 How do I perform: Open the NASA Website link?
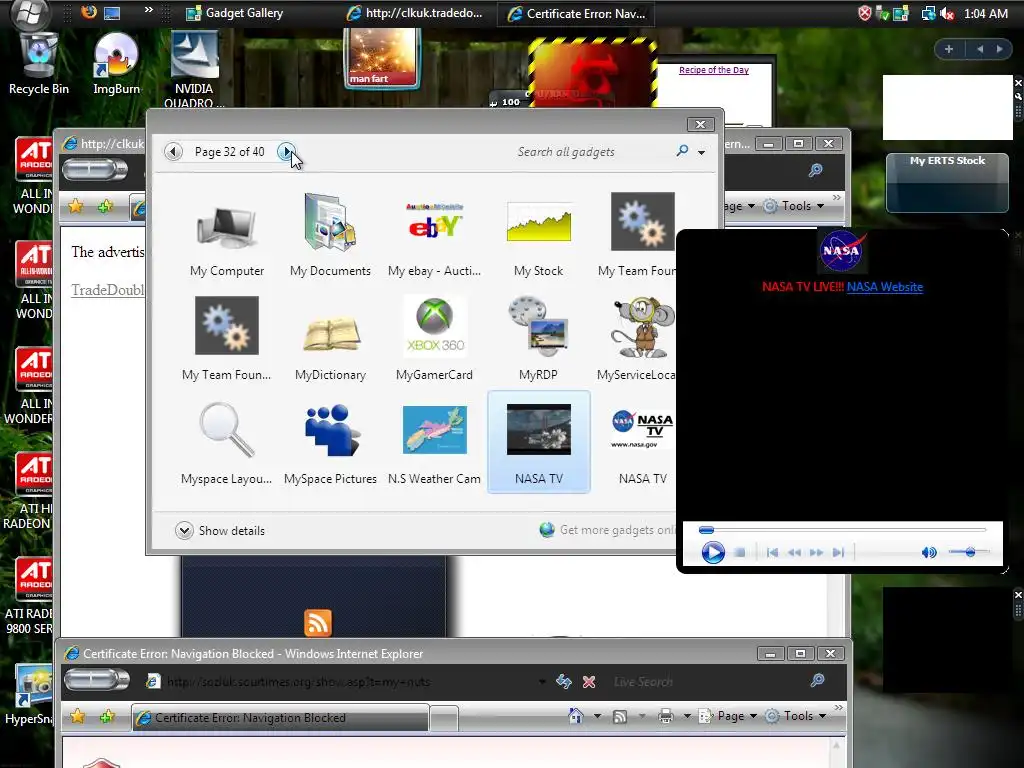click(885, 287)
